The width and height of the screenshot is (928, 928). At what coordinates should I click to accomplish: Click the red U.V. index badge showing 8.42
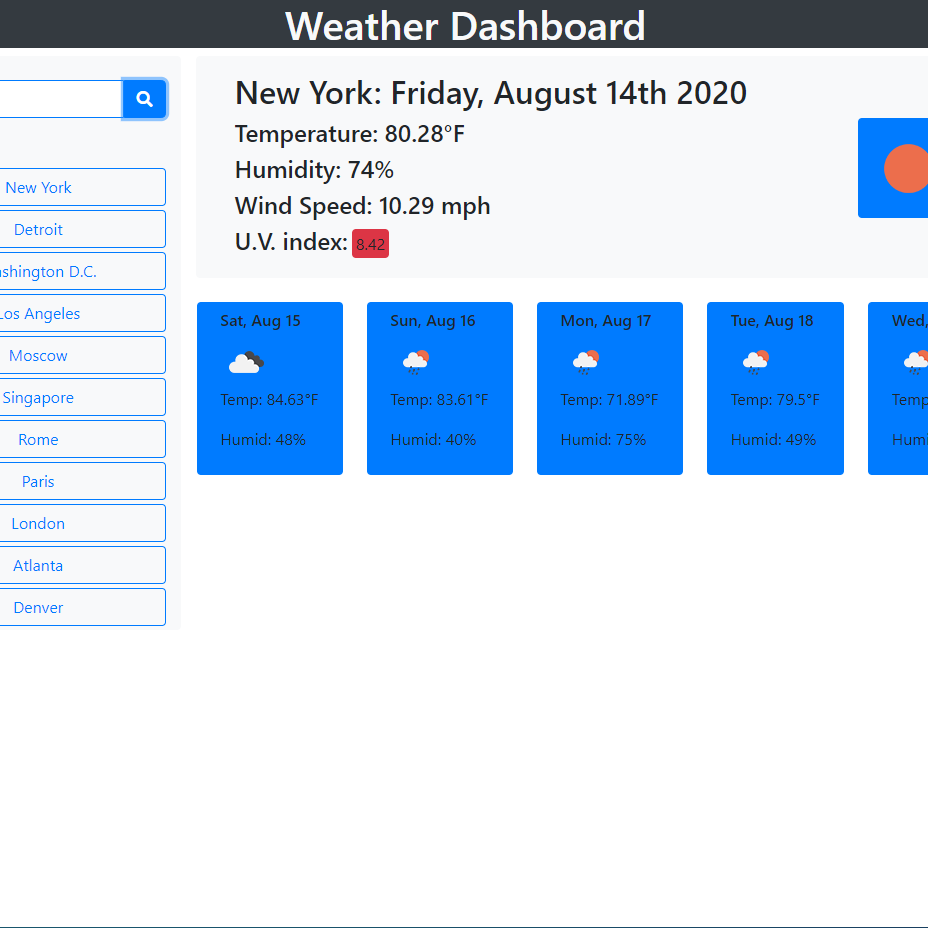370,243
